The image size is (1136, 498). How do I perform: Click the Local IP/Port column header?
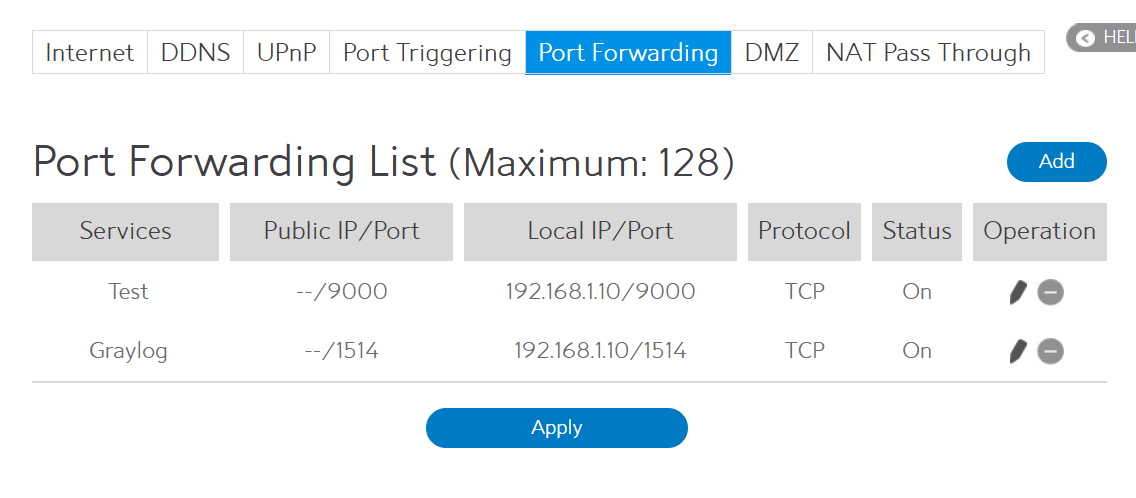point(600,231)
